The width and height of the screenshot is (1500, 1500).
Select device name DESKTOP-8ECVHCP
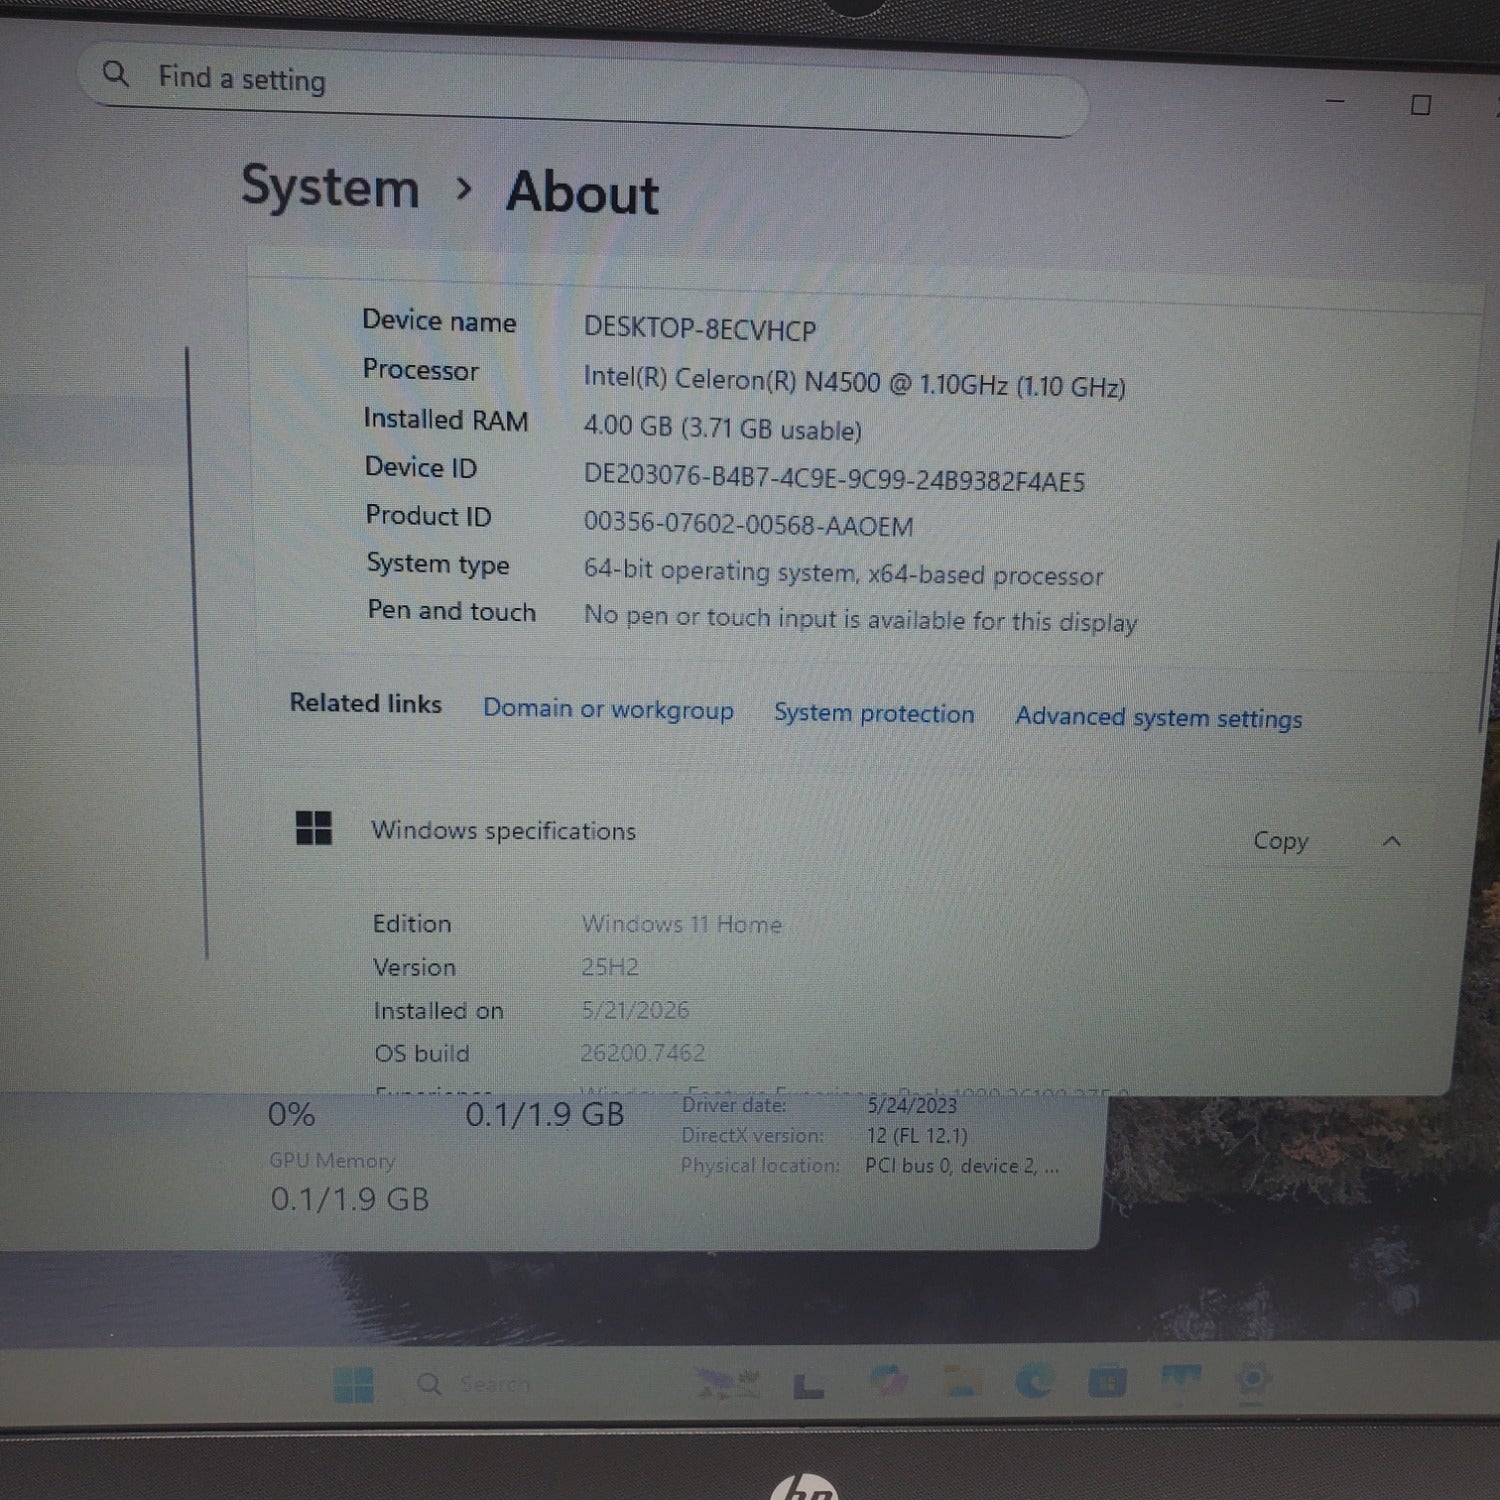click(x=700, y=329)
